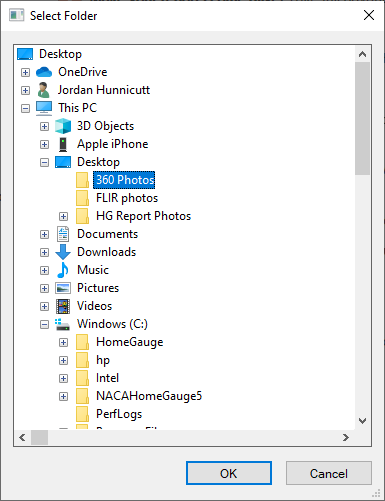Click the This PC monitor icon
Screen dimensions: 385x501
click(44, 108)
